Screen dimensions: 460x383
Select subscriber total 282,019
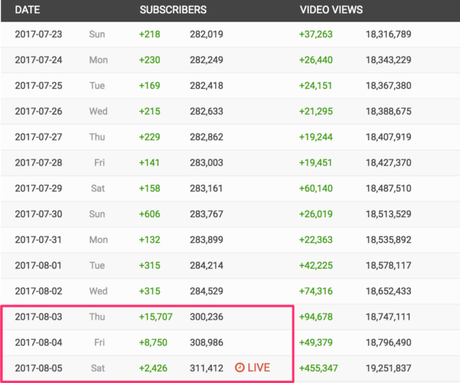(x=207, y=34)
